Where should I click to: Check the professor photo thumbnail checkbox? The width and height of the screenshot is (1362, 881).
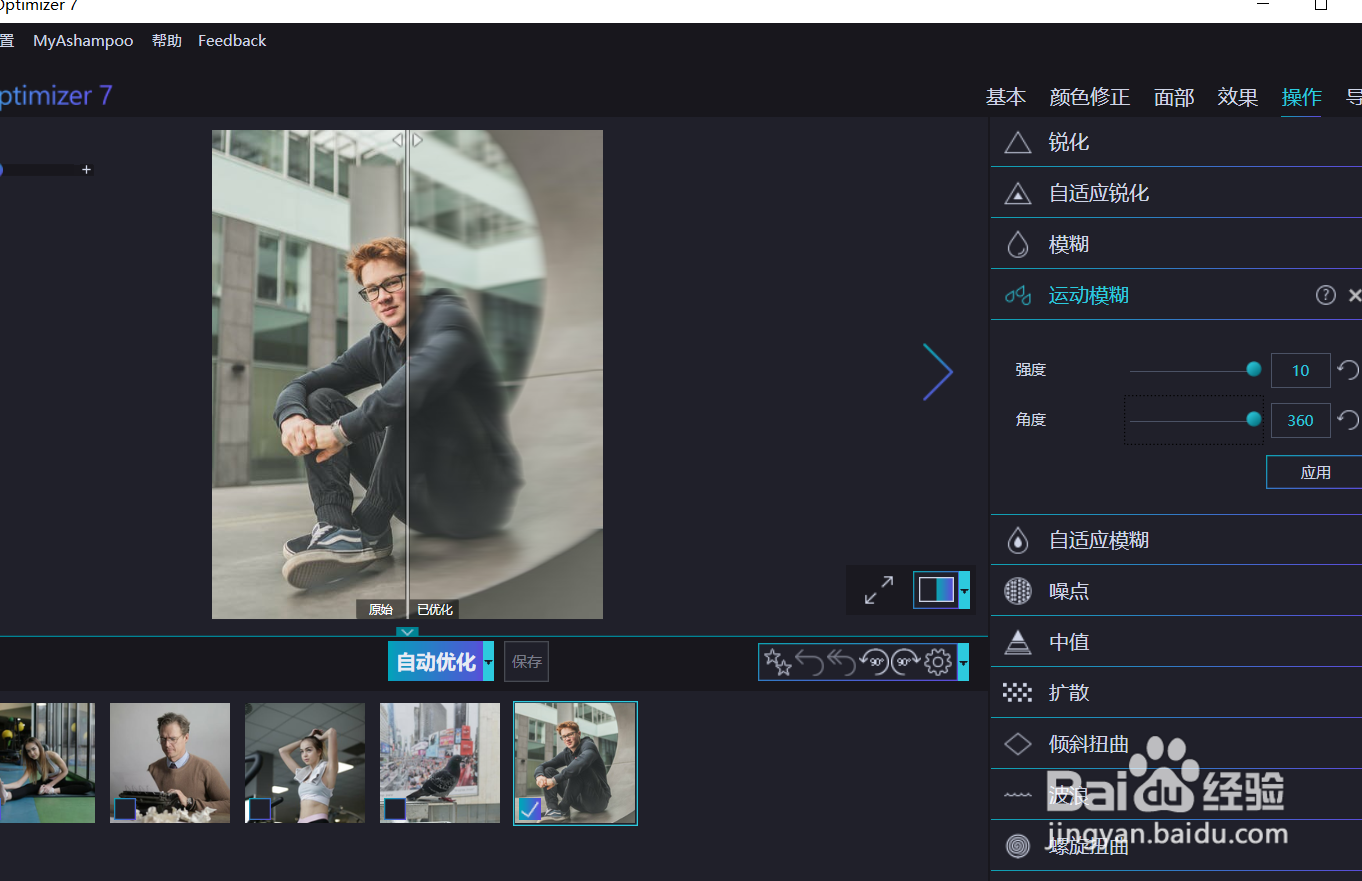pyautogui.click(x=124, y=810)
